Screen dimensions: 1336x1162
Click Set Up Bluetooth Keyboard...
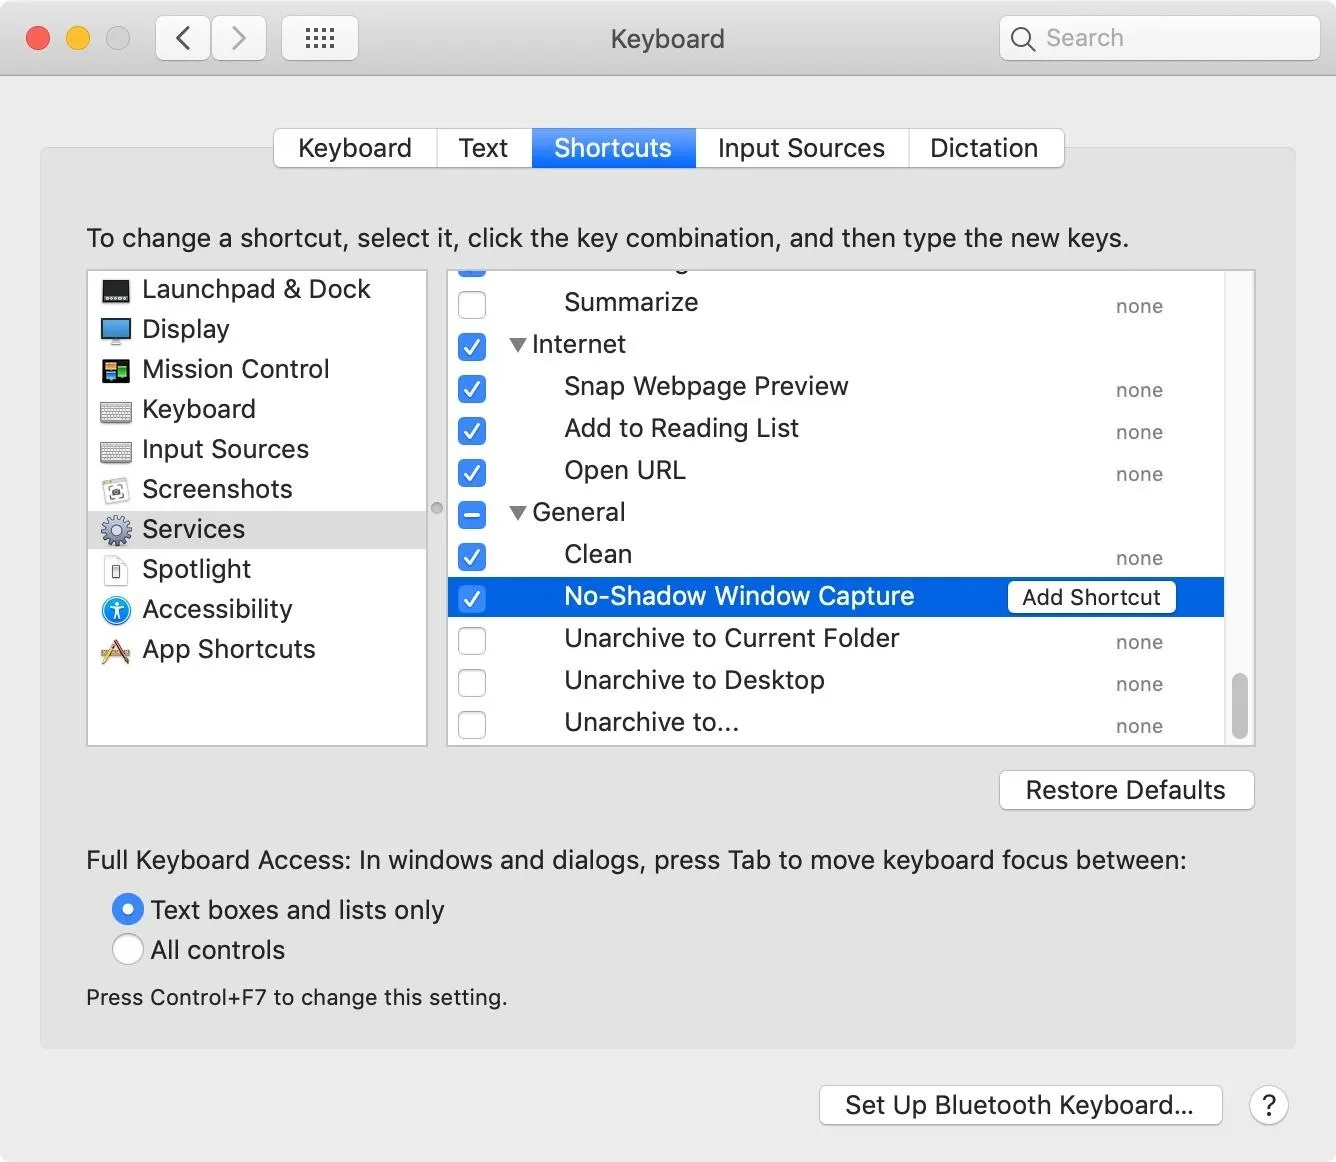click(x=1020, y=1105)
